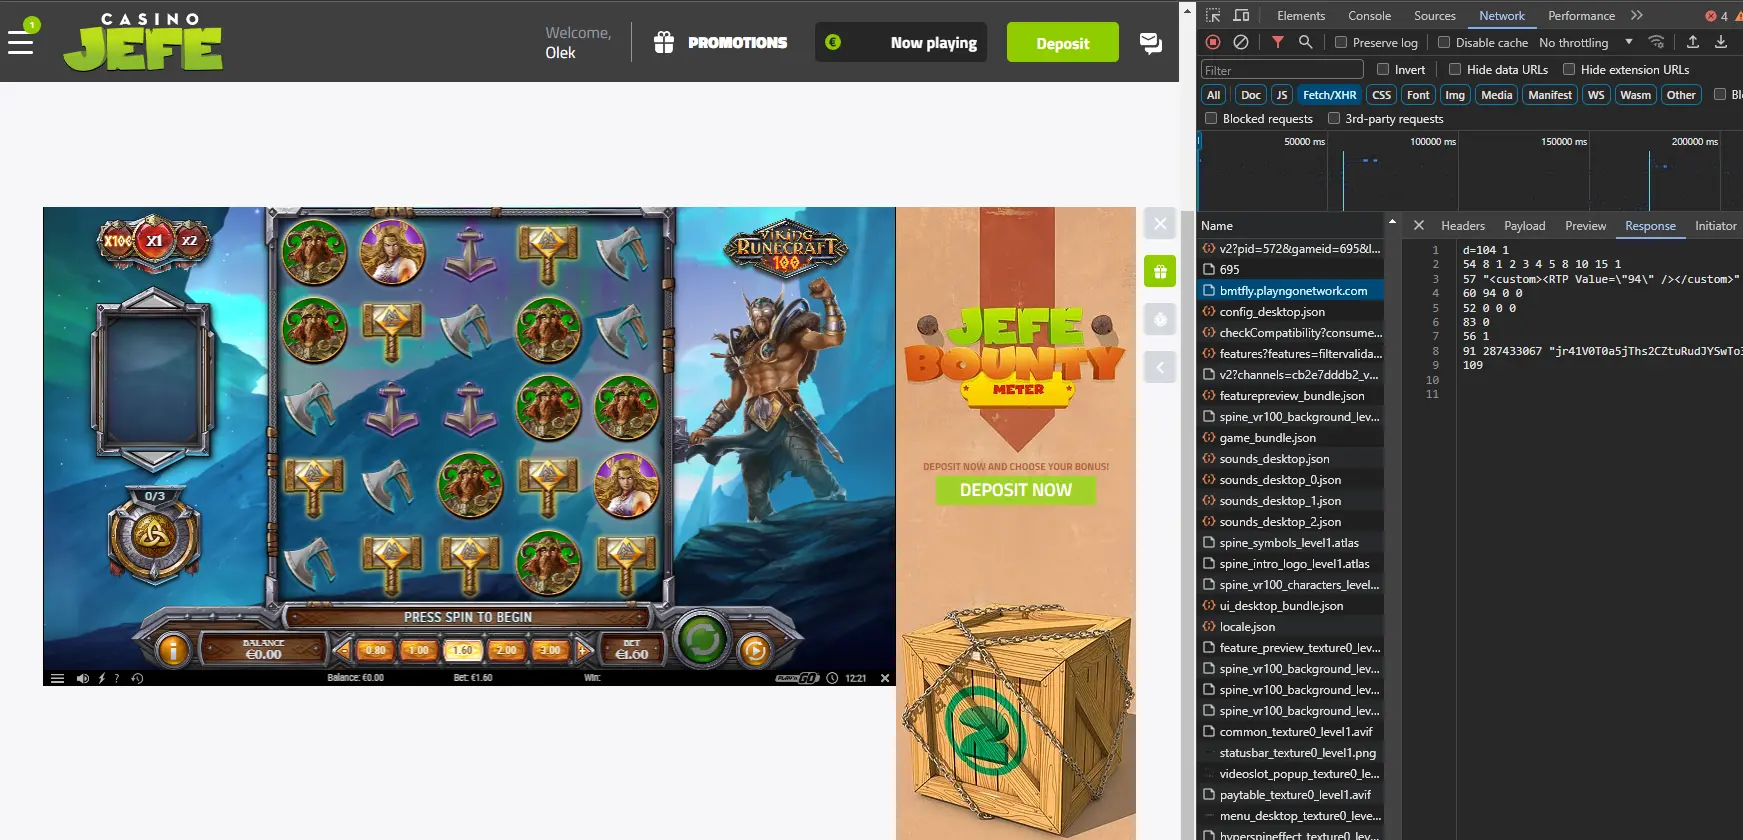This screenshot has width=1743, height=840.
Task: Start autoplay with the orange play button
Action: pyautogui.click(x=755, y=652)
